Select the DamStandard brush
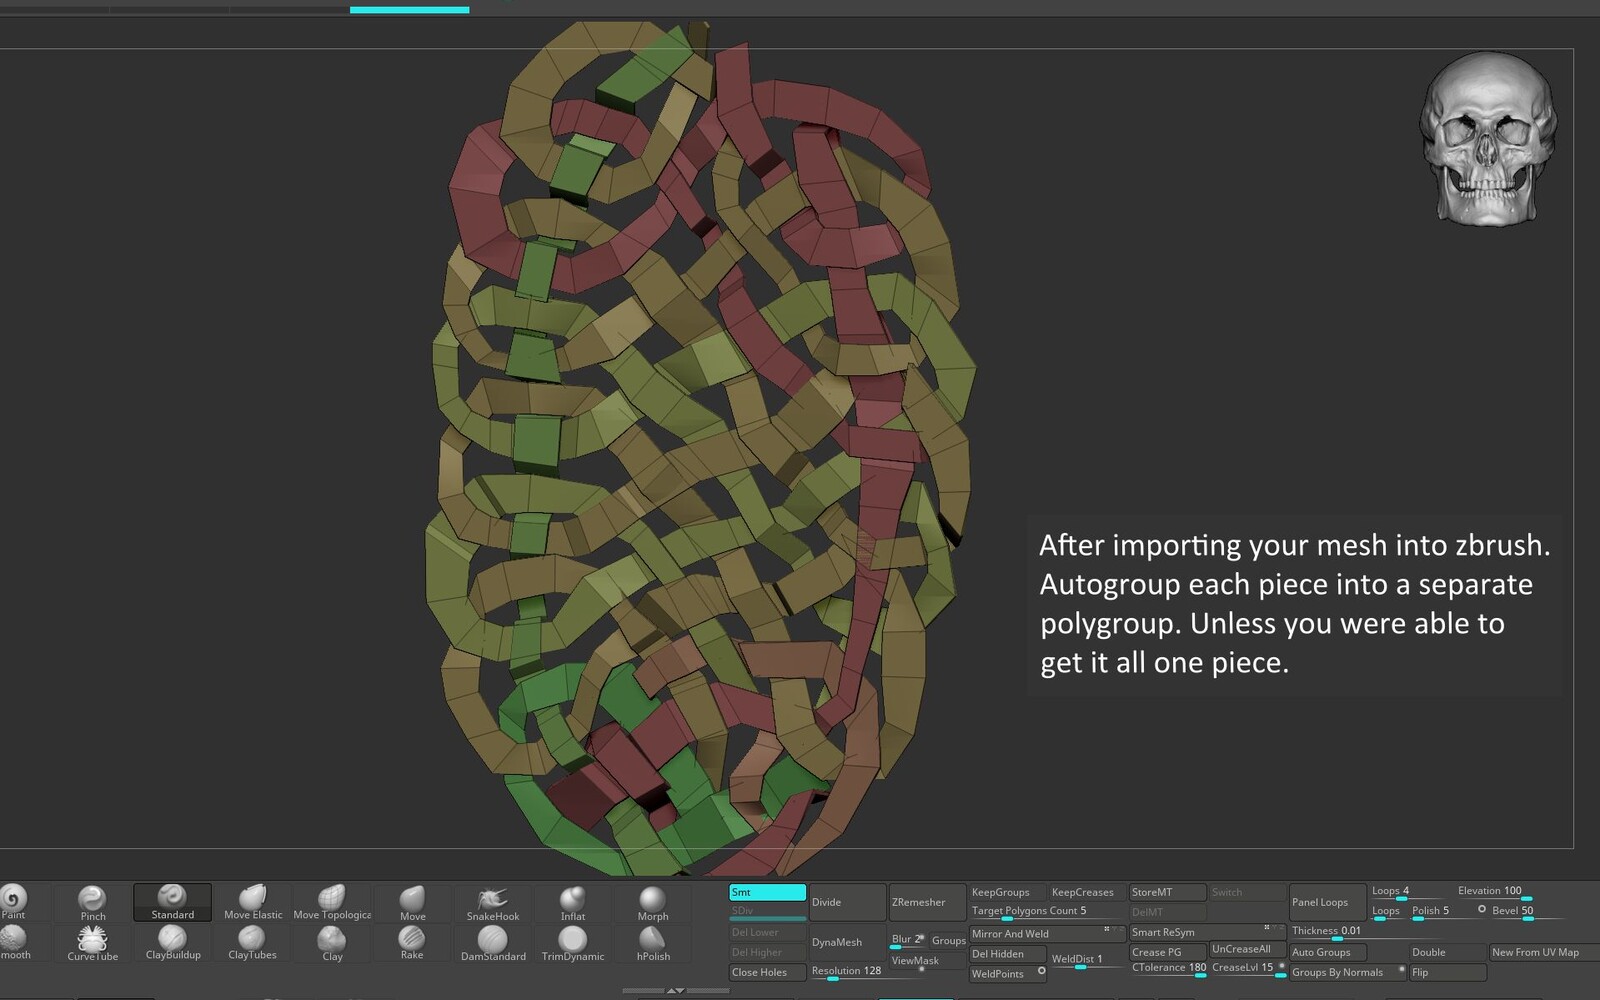 (x=493, y=942)
